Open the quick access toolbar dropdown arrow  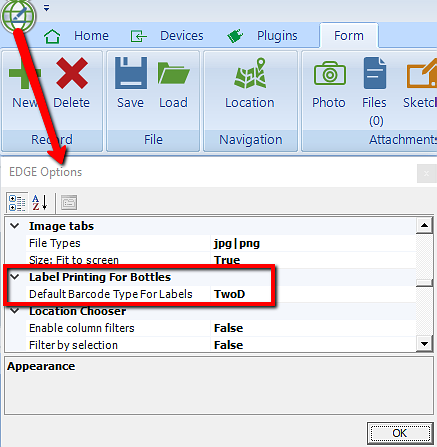coord(47,8)
